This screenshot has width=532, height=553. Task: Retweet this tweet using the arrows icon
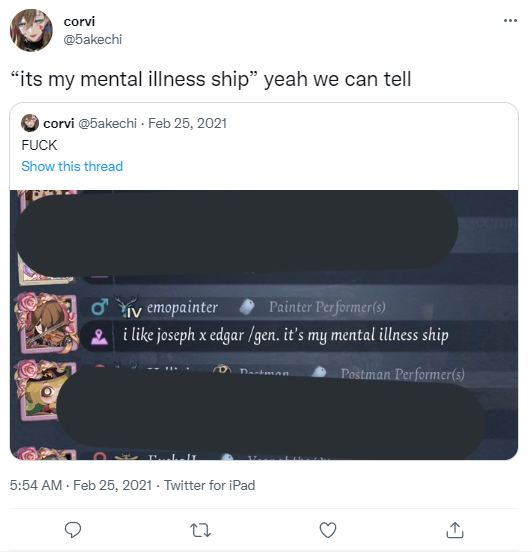[200, 530]
